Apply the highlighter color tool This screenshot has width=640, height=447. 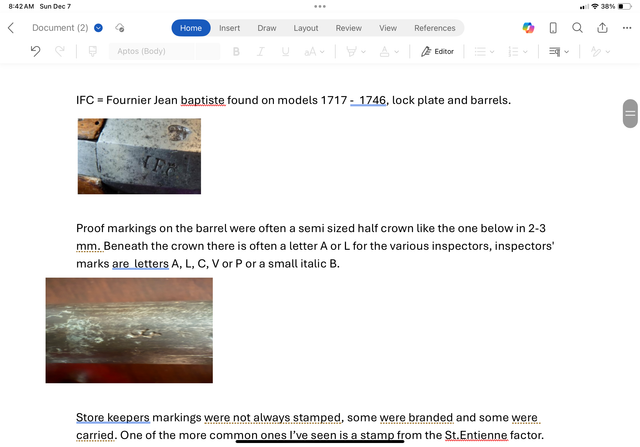tap(351, 51)
